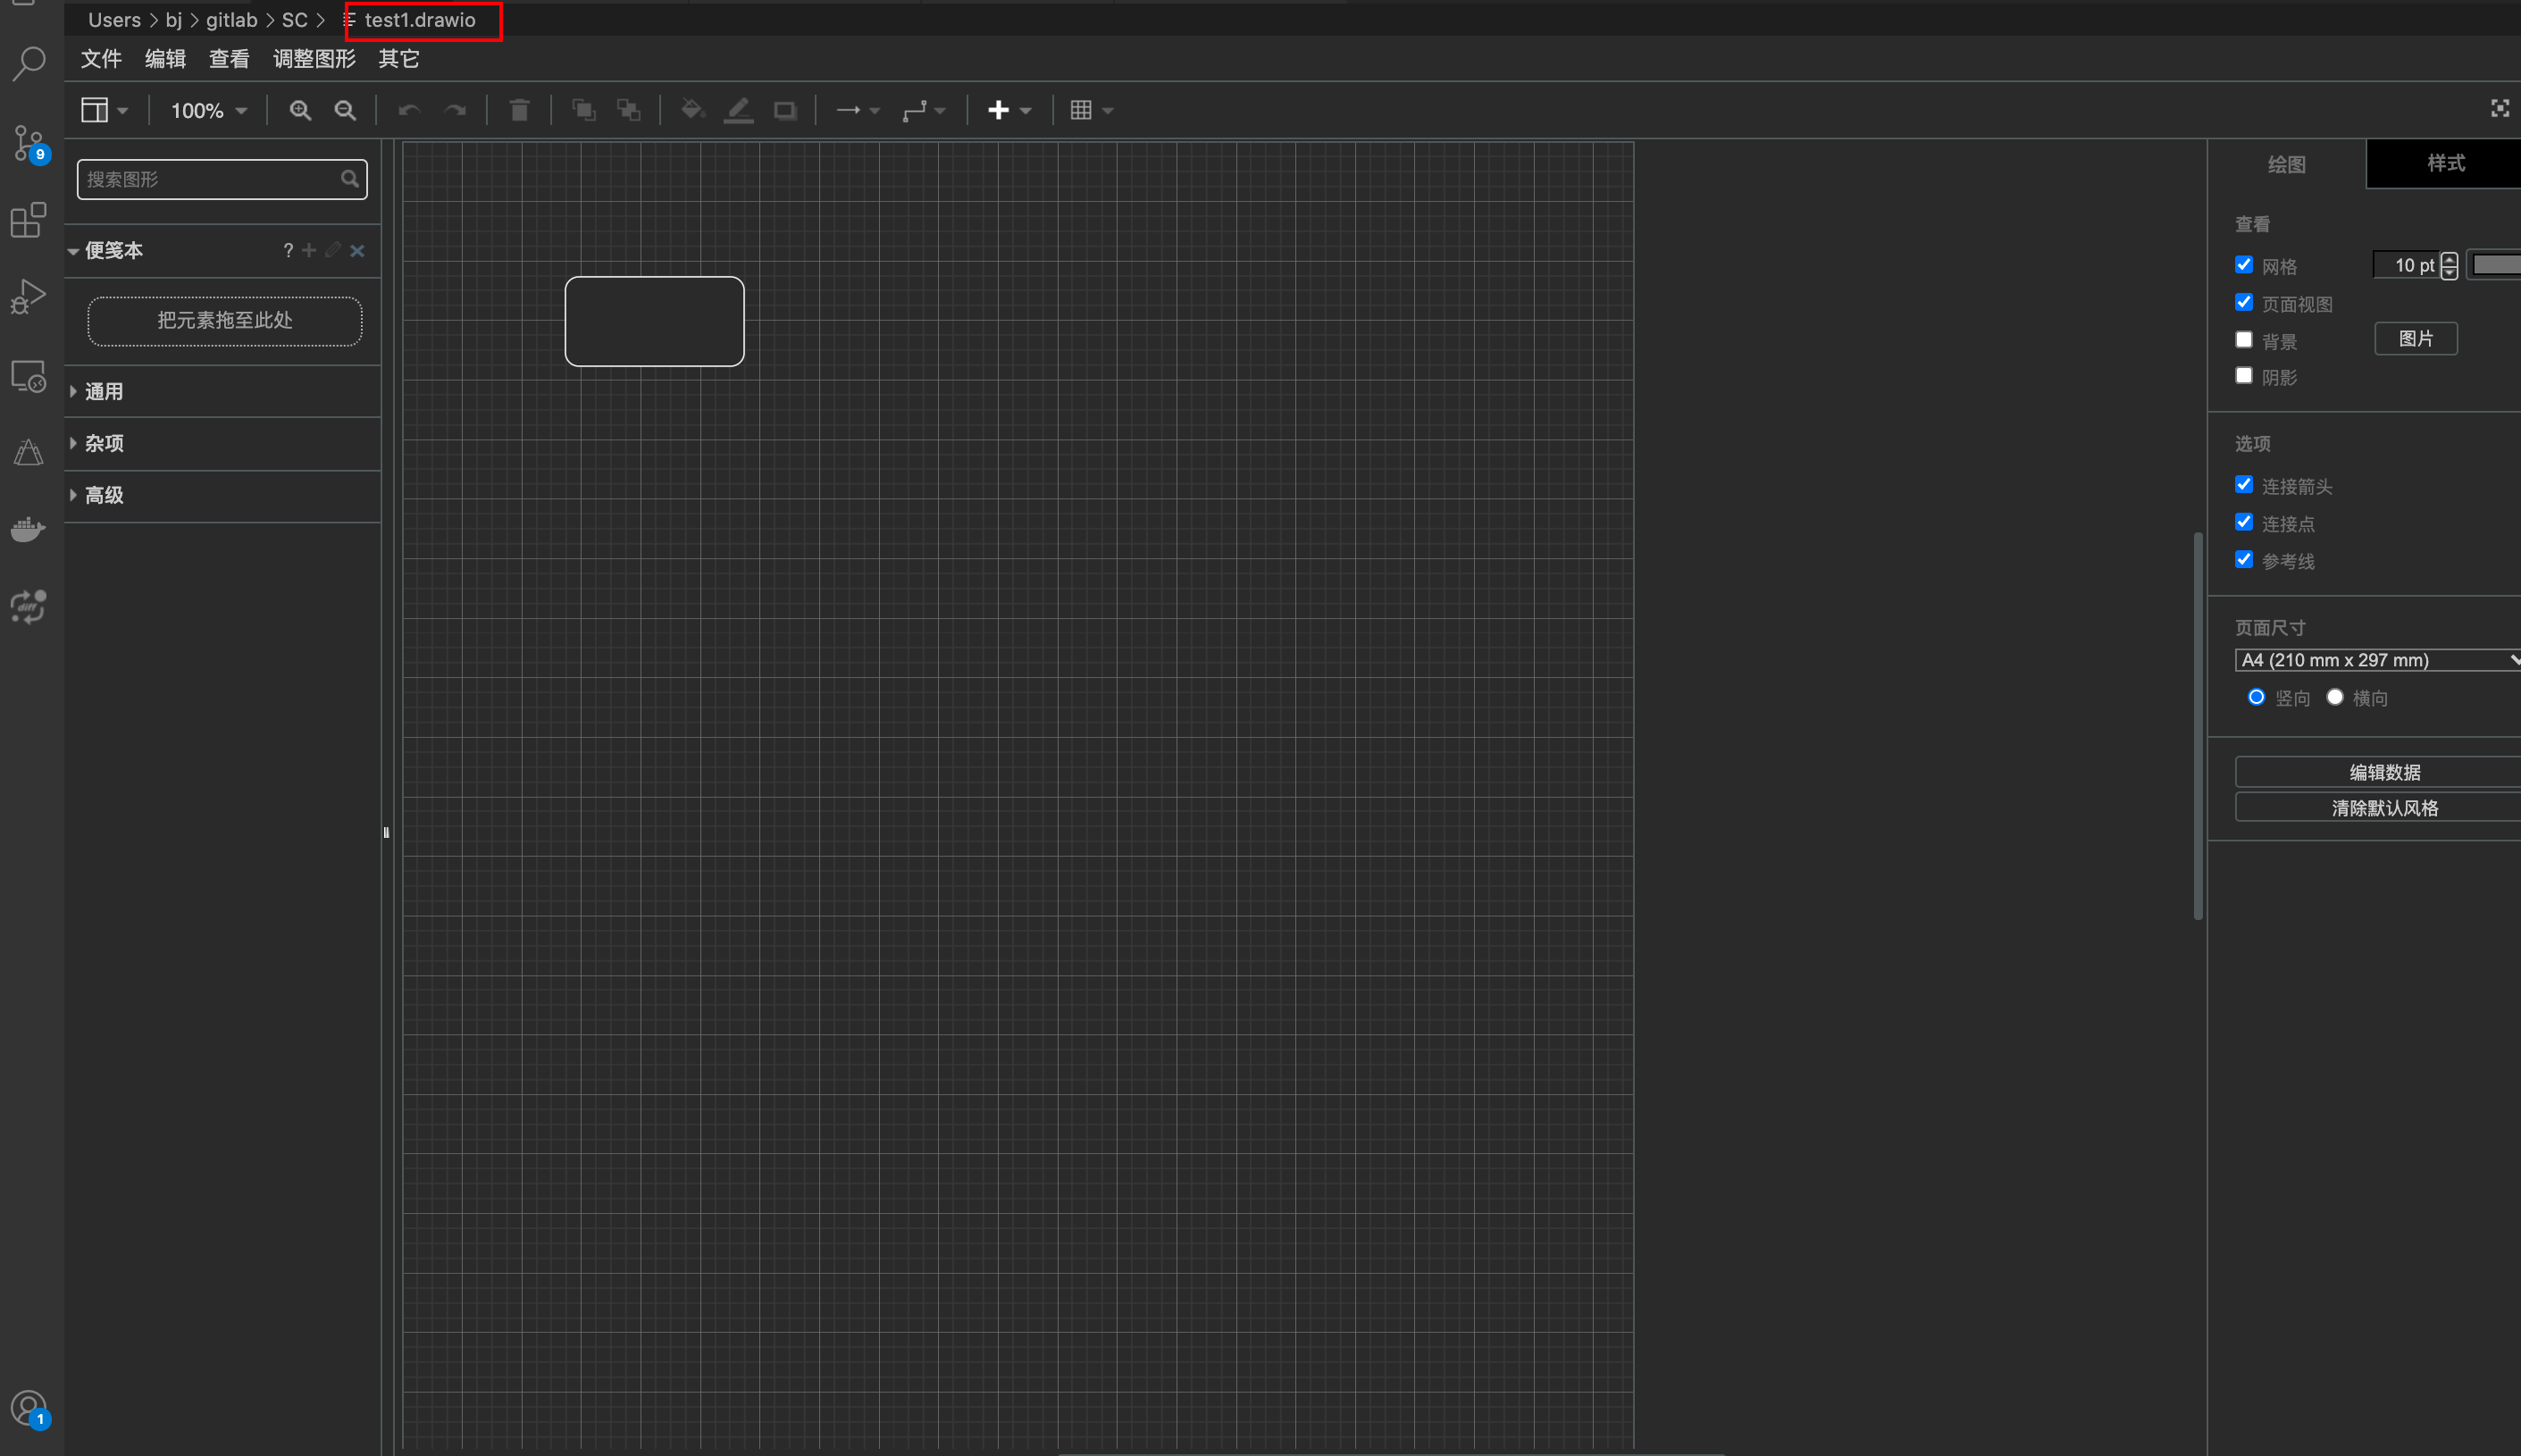The height and width of the screenshot is (1456, 2521).
Task: Open the 文件 menu
Action: (x=101, y=59)
